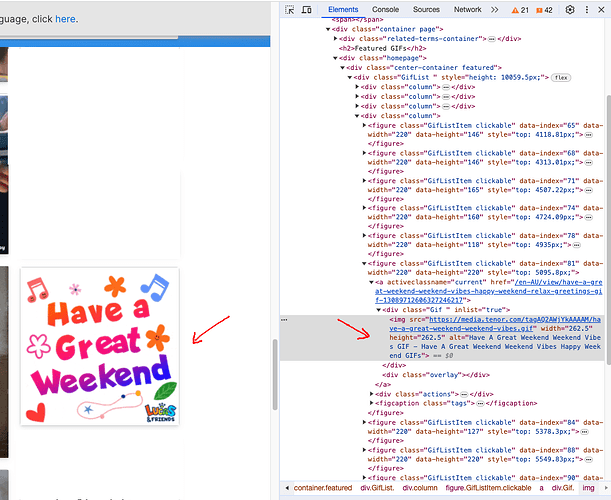Select container.featured breadcrumb
Screen dimensions: 611x500
(x=323, y=488)
